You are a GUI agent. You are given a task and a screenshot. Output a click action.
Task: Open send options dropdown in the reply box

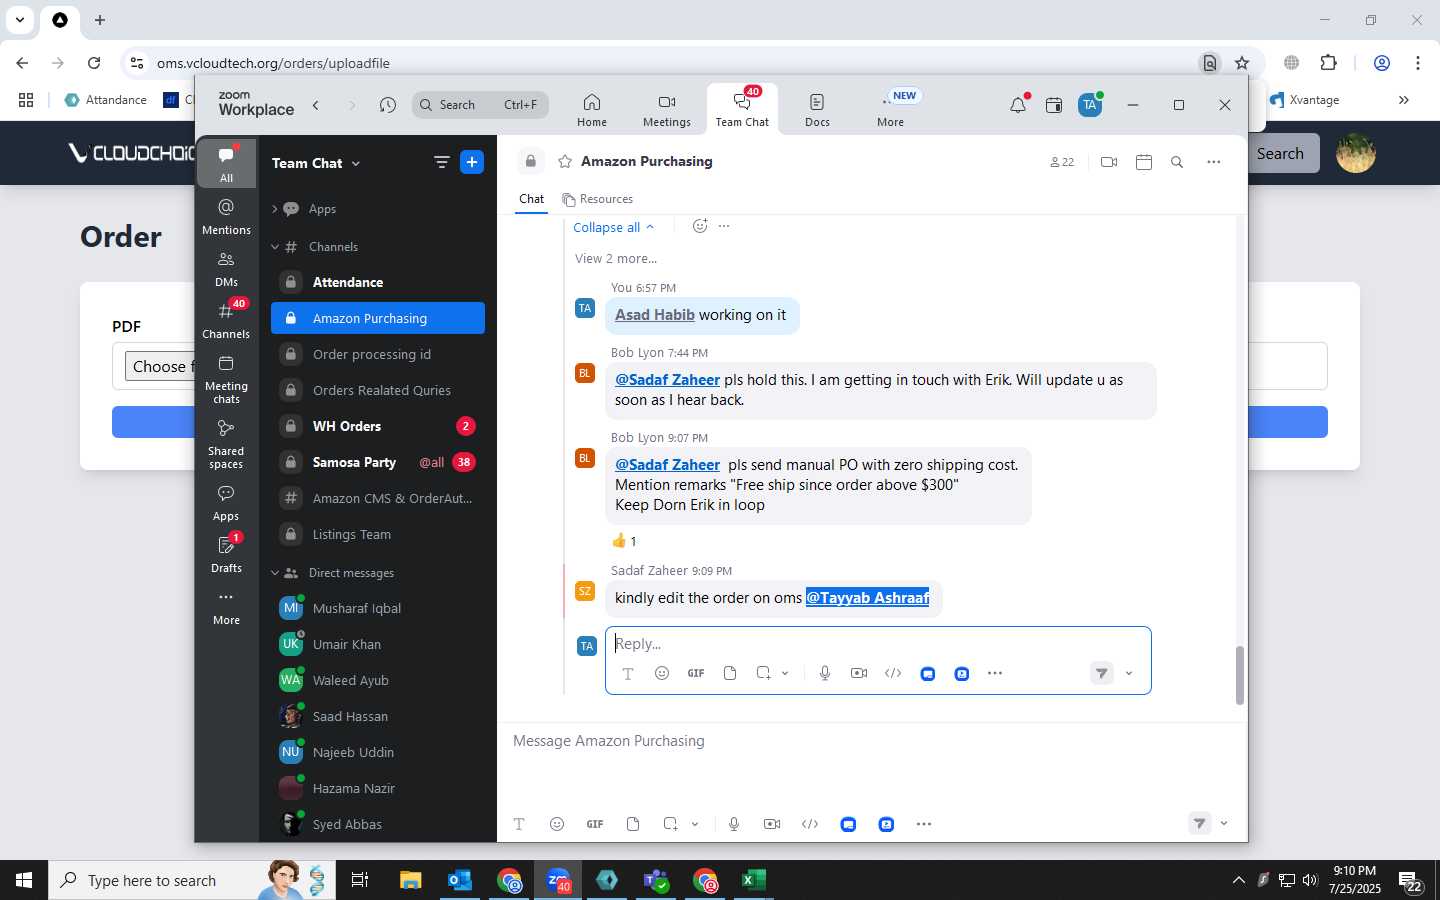pos(1129,674)
